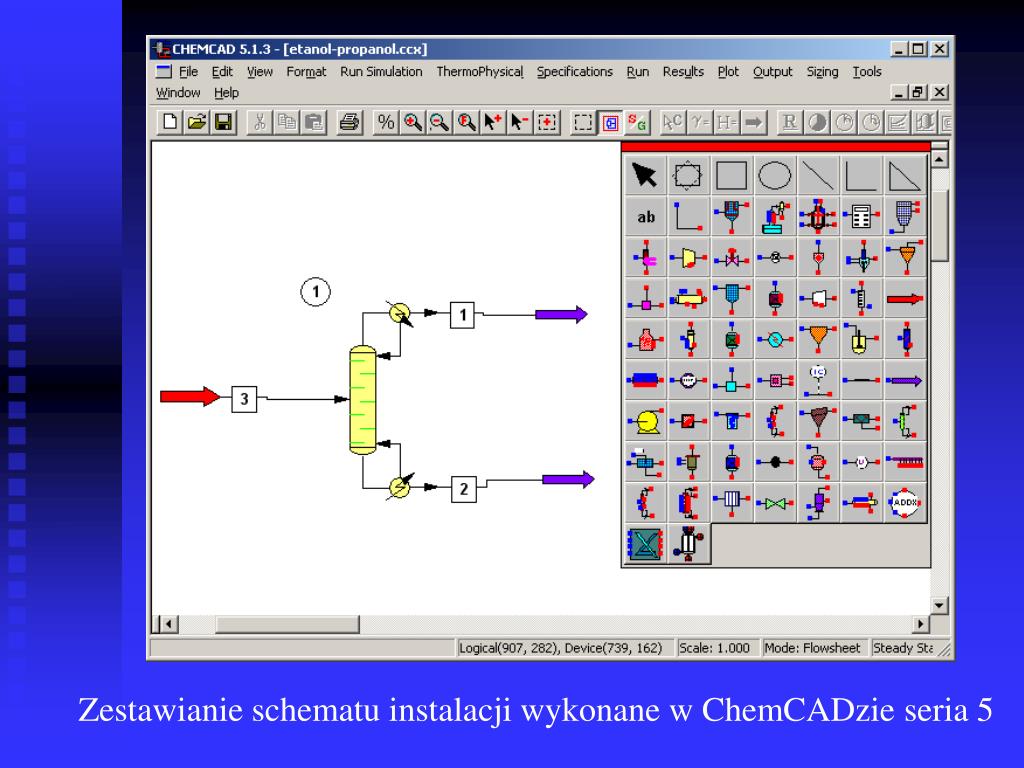Image resolution: width=1024 pixels, height=768 pixels.
Task: Select the top condenser symbol on flowsheet
Action: pyautogui.click(x=400, y=313)
